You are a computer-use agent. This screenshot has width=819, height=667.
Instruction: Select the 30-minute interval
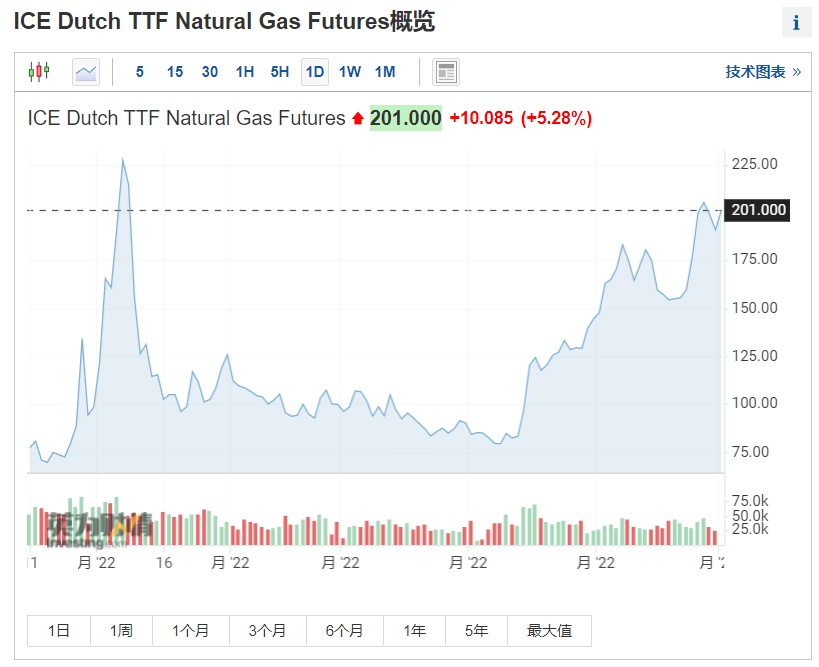[x=210, y=72]
